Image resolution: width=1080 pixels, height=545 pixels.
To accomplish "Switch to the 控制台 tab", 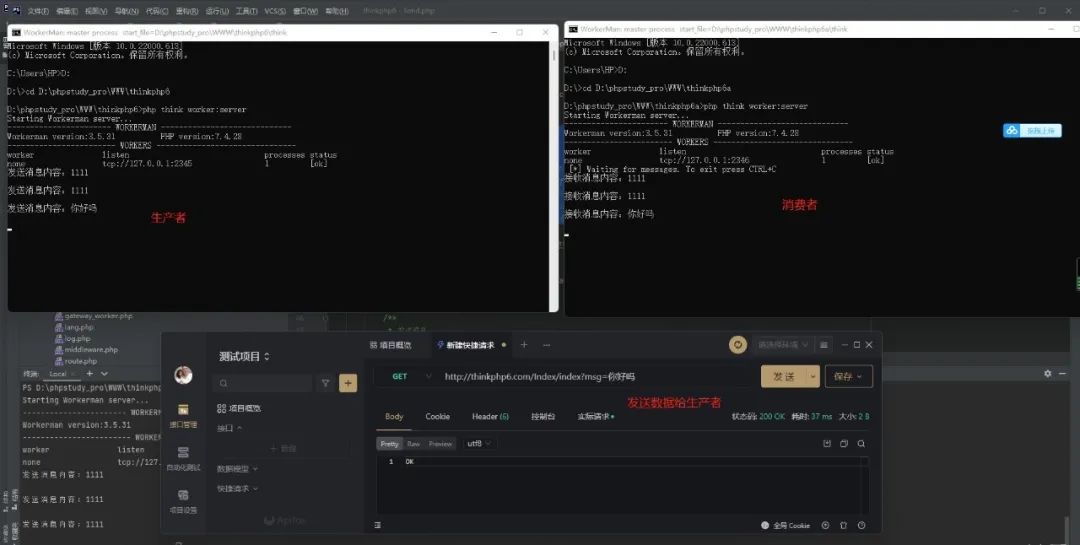I will point(543,416).
